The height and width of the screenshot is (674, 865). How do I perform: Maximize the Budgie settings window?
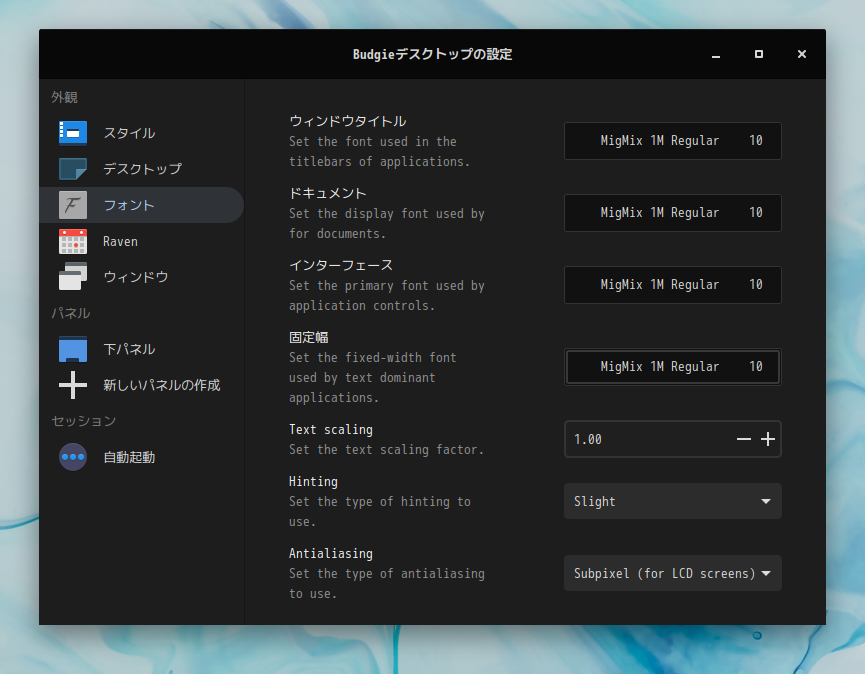click(759, 54)
